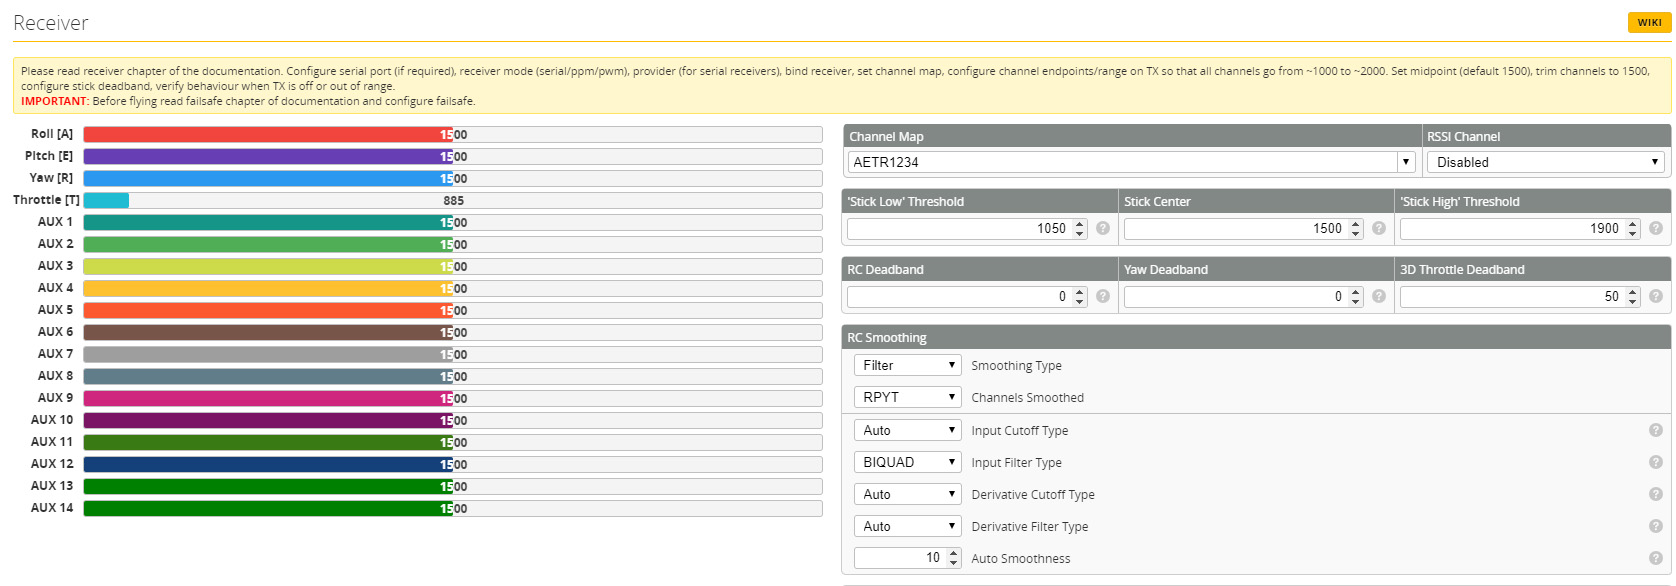Open the RSSI Channel dropdown

point(1547,162)
